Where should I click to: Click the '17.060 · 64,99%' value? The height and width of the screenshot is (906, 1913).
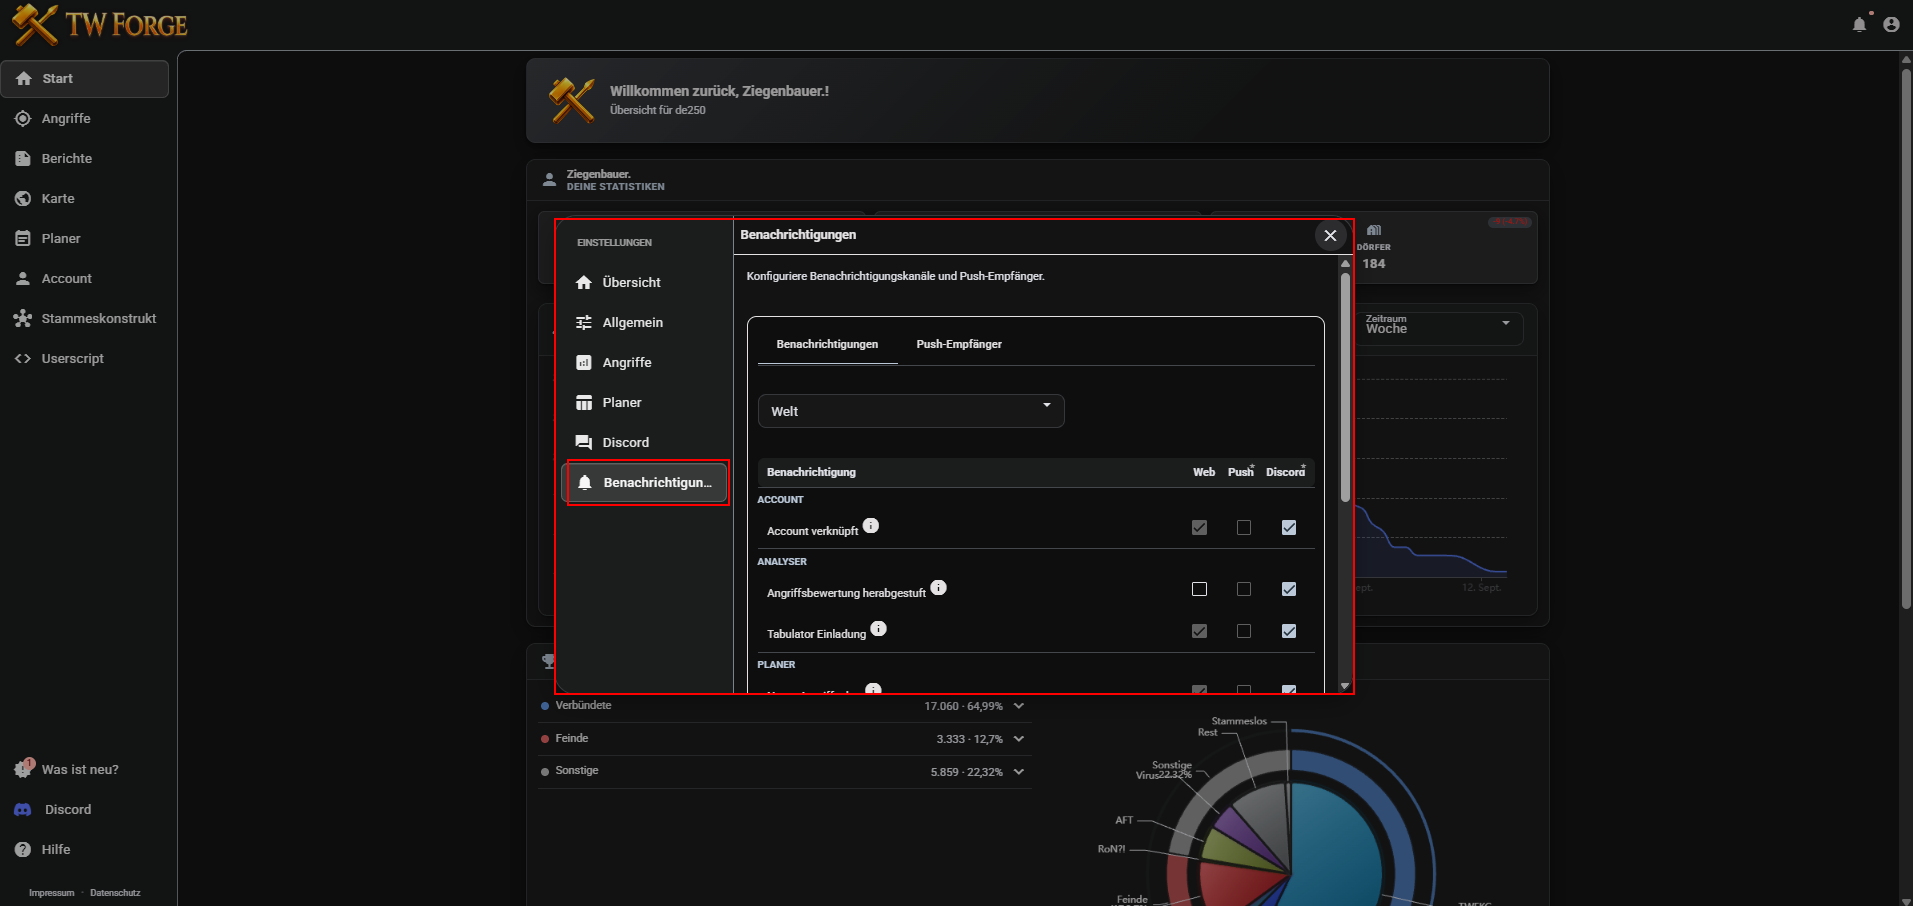pyautogui.click(x=964, y=706)
